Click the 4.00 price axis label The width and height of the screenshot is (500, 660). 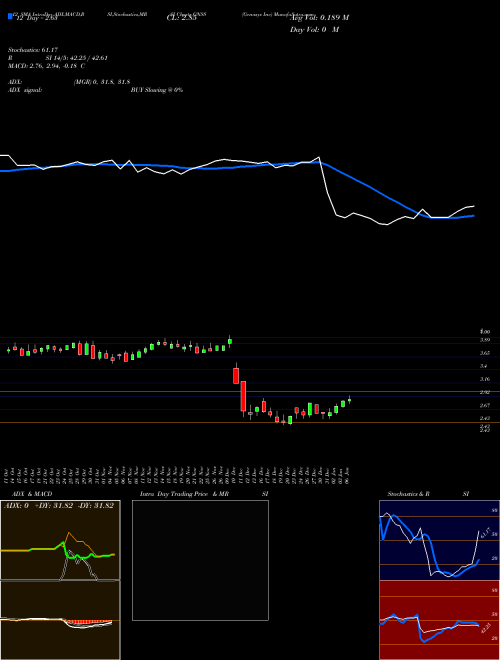pyautogui.click(x=485, y=332)
